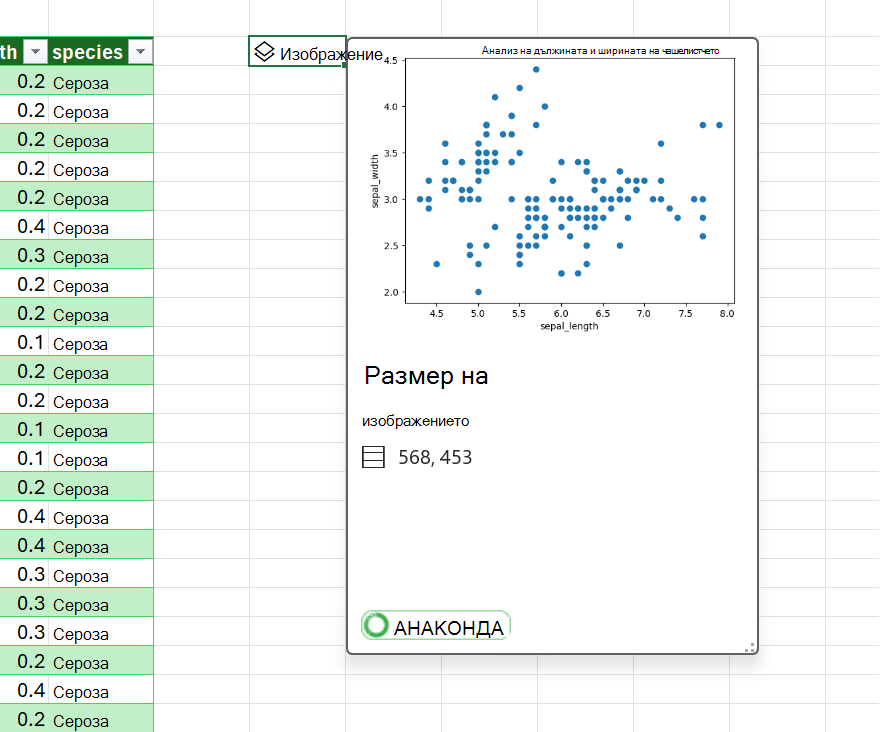Click the sepal_width axis label

(375, 181)
